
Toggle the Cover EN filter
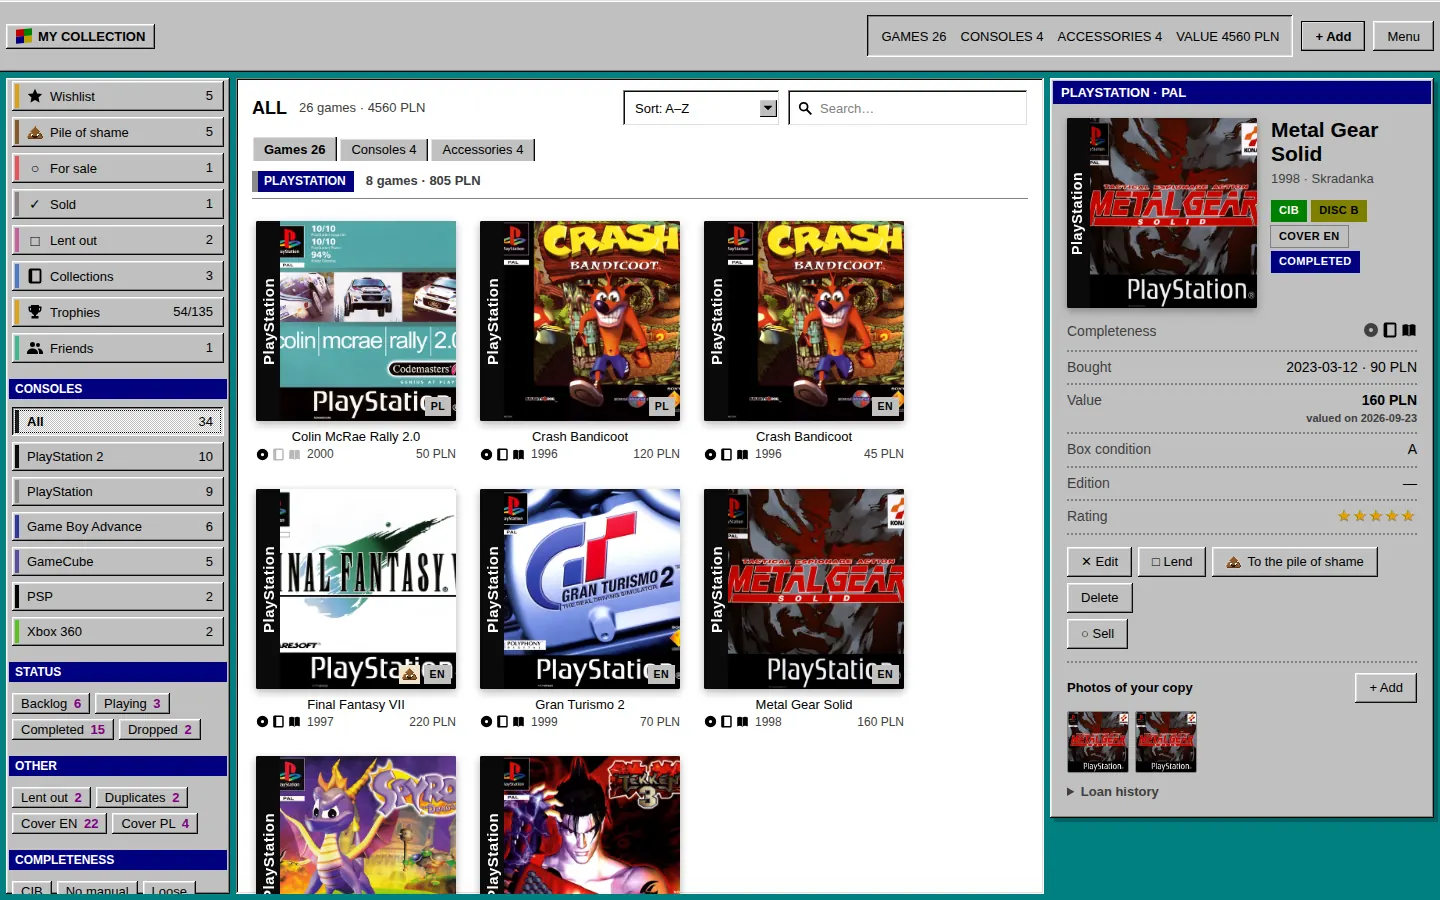[x=60, y=823]
